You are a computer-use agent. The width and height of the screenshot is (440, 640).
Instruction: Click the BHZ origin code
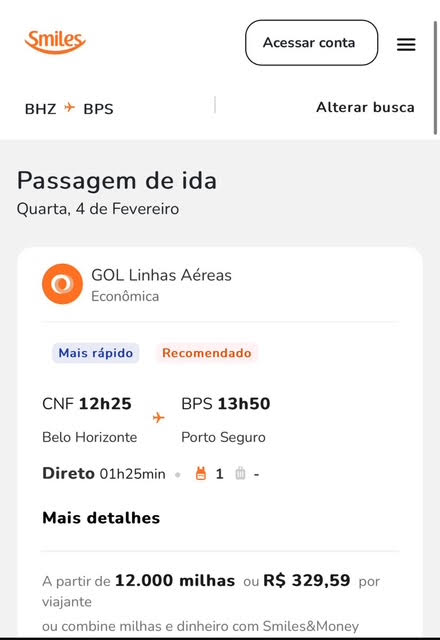coord(40,109)
